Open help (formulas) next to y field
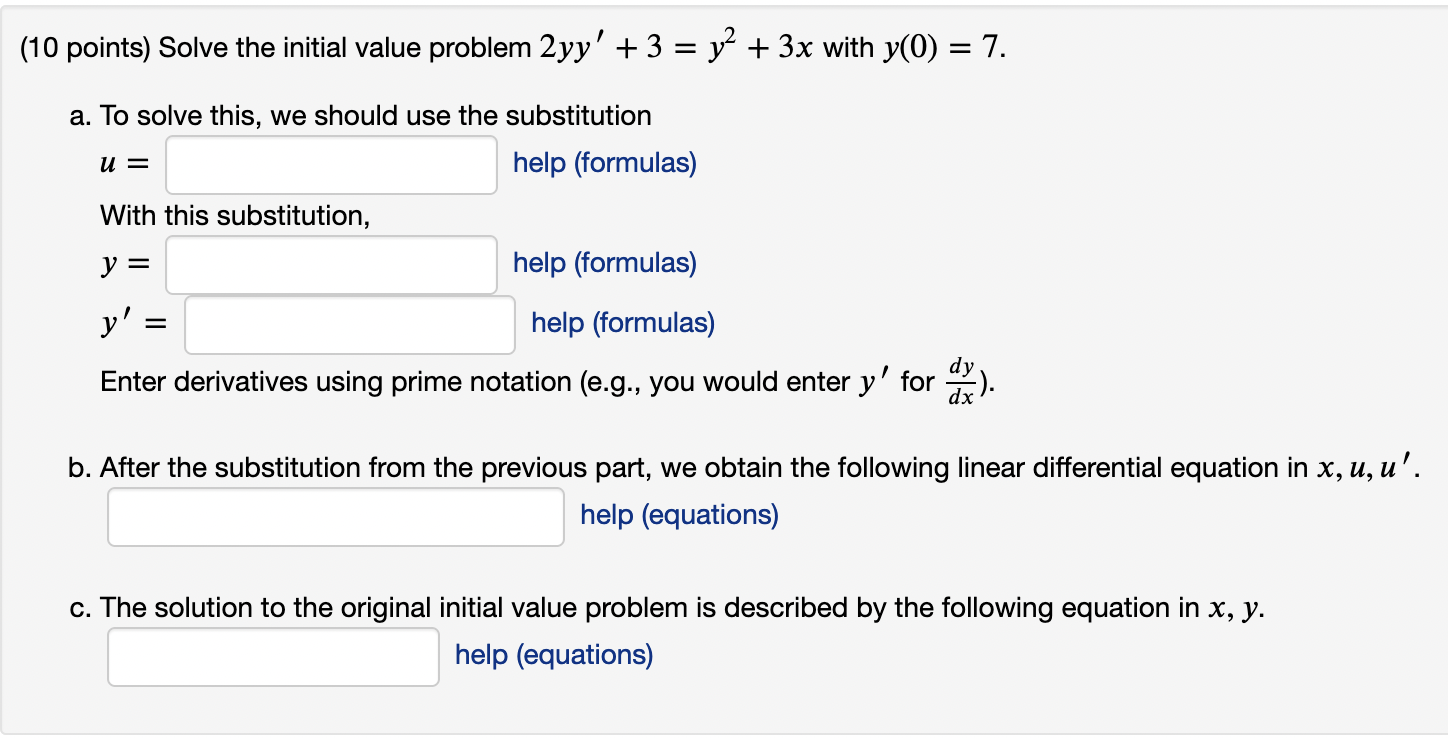Image resolution: width=1448 pixels, height=738 pixels. click(x=605, y=263)
